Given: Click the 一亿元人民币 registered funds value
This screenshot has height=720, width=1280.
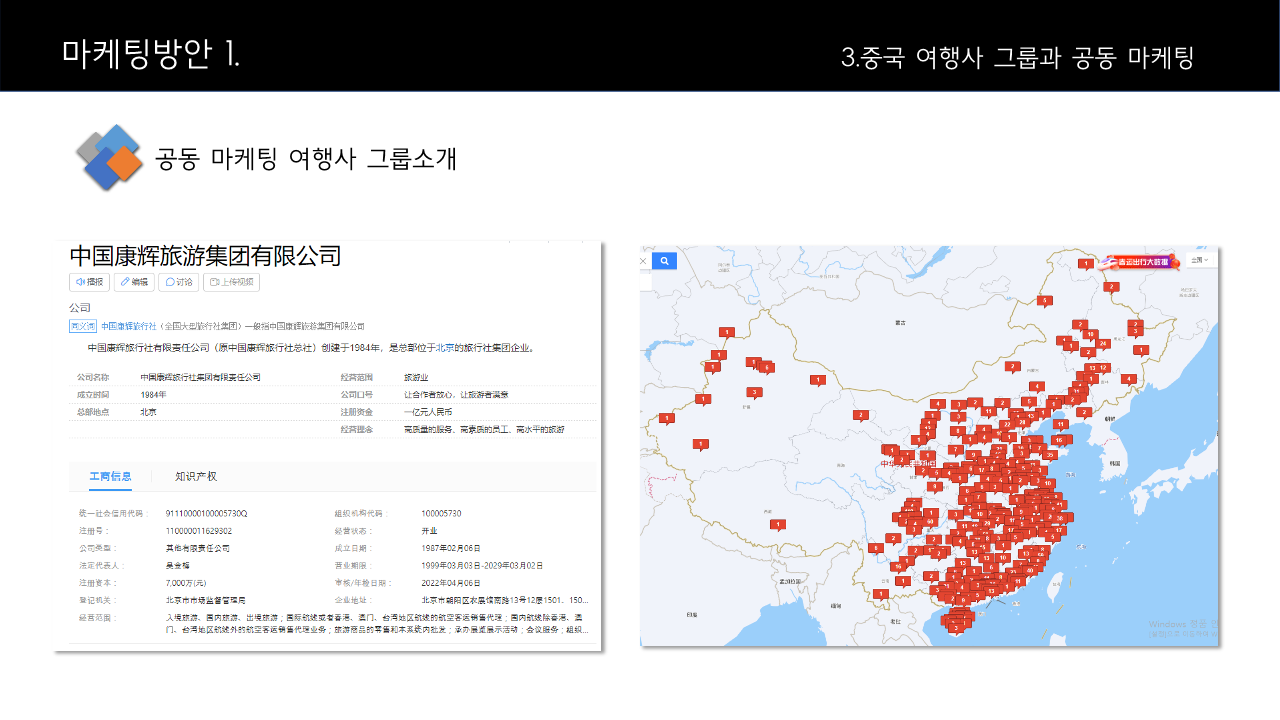Looking at the screenshot, I should [x=428, y=411].
